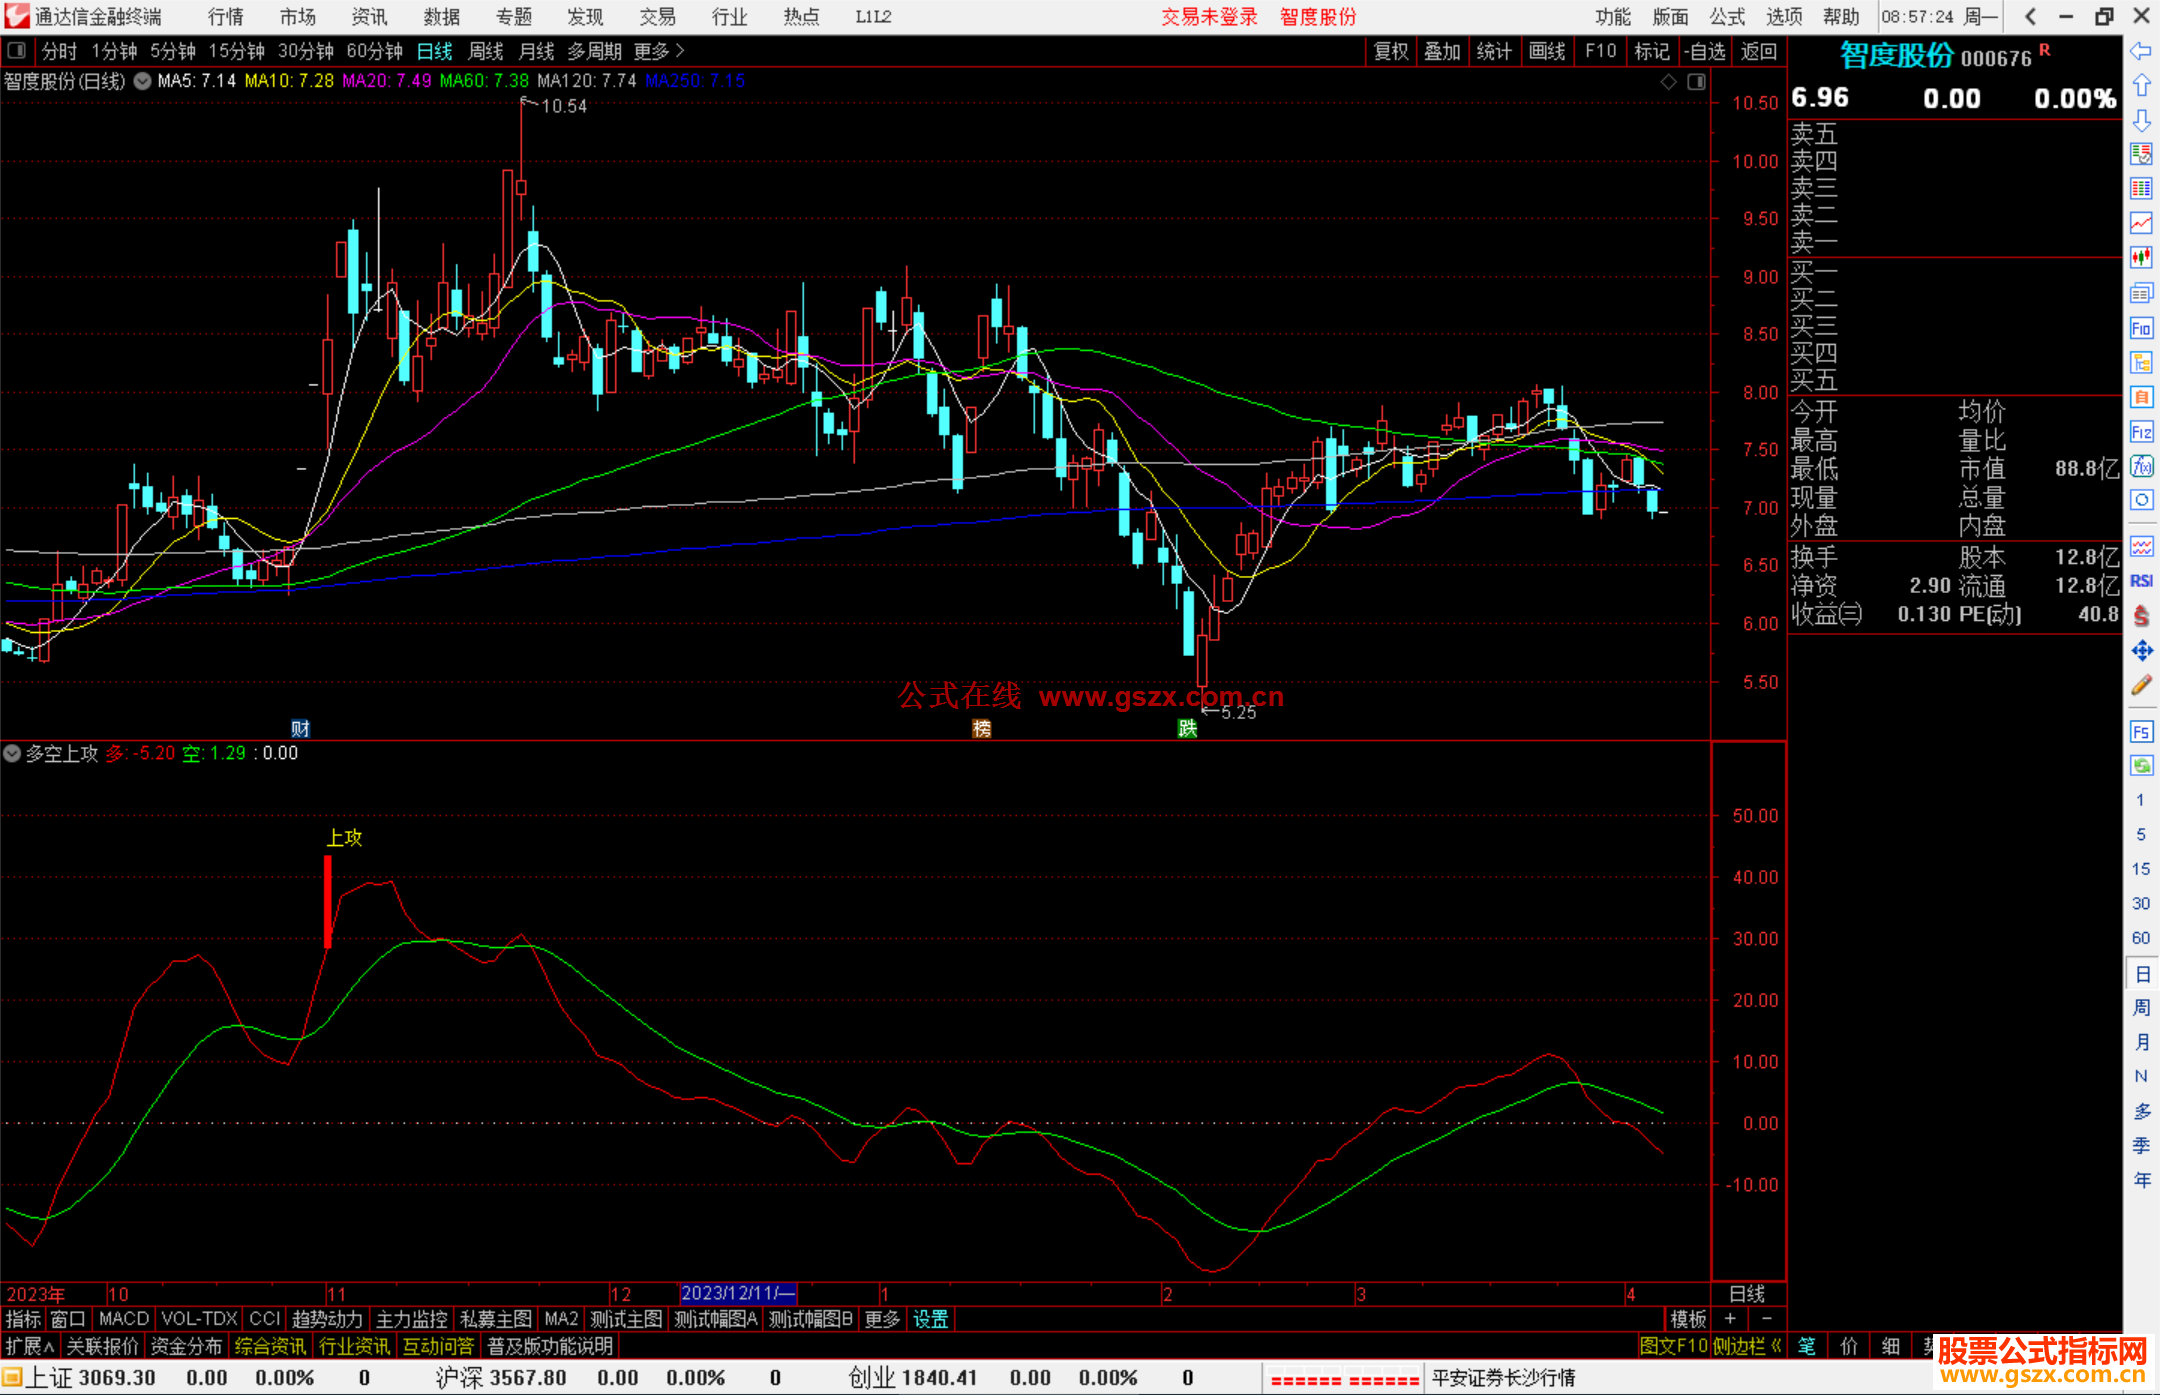Click the pencil drawing tool icon
Screen dimensions: 2160x1395
pyautogui.click(x=2141, y=686)
